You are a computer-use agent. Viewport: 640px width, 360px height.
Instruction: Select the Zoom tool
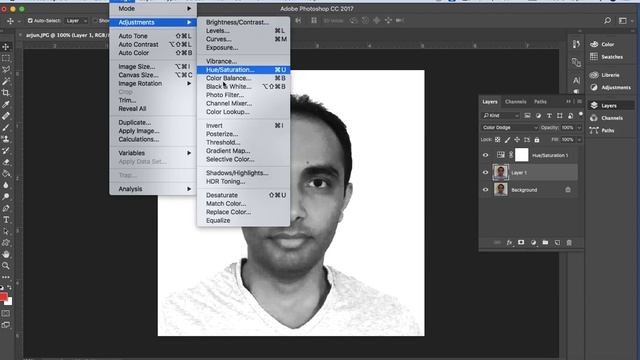6,266
